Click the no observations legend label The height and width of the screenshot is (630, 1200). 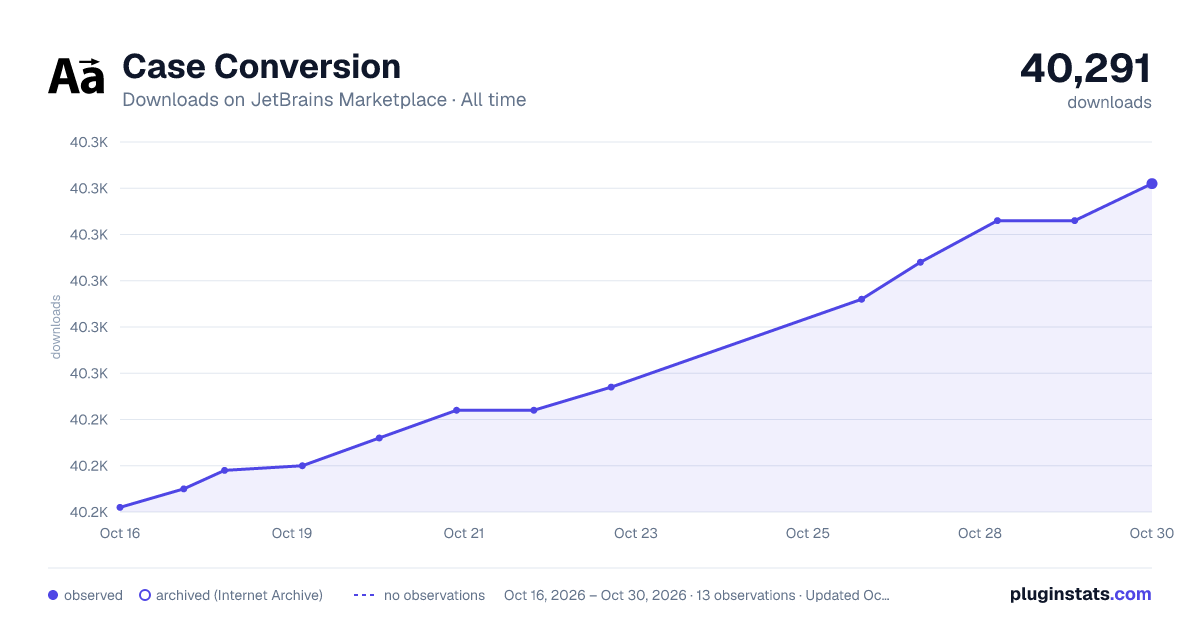click(434, 595)
